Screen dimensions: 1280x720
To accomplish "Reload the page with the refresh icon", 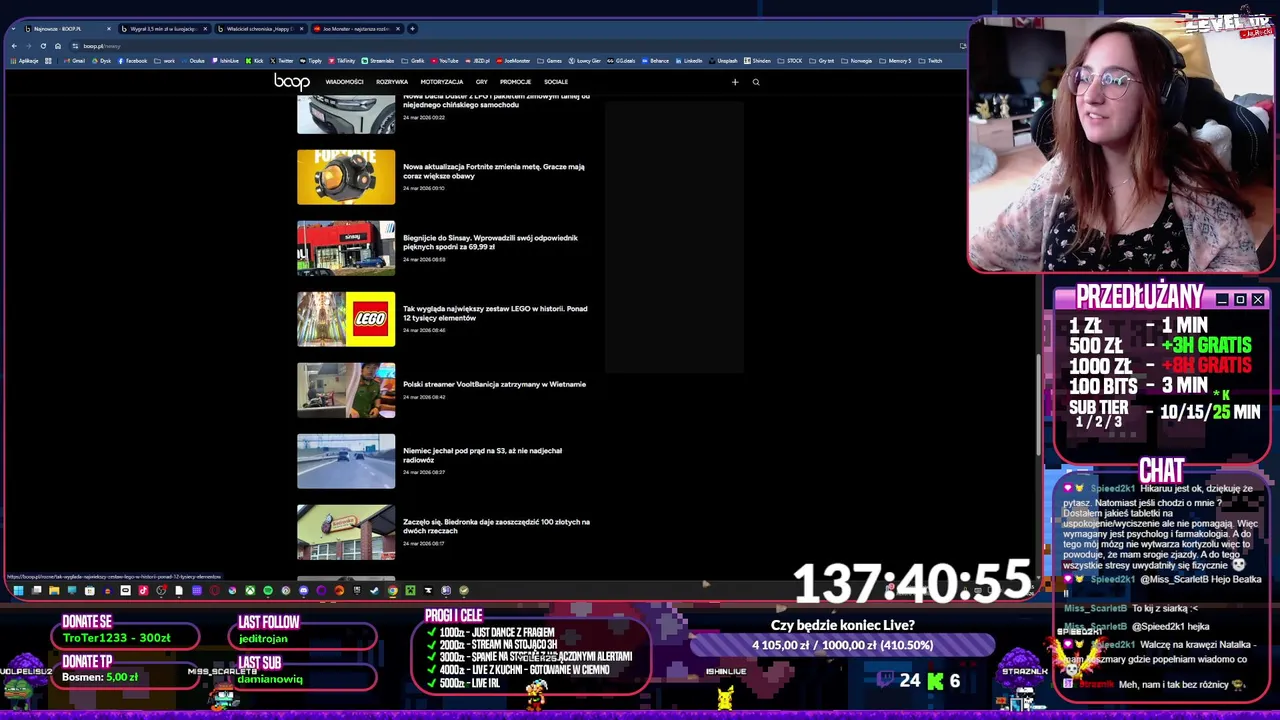I will click(x=43, y=46).
